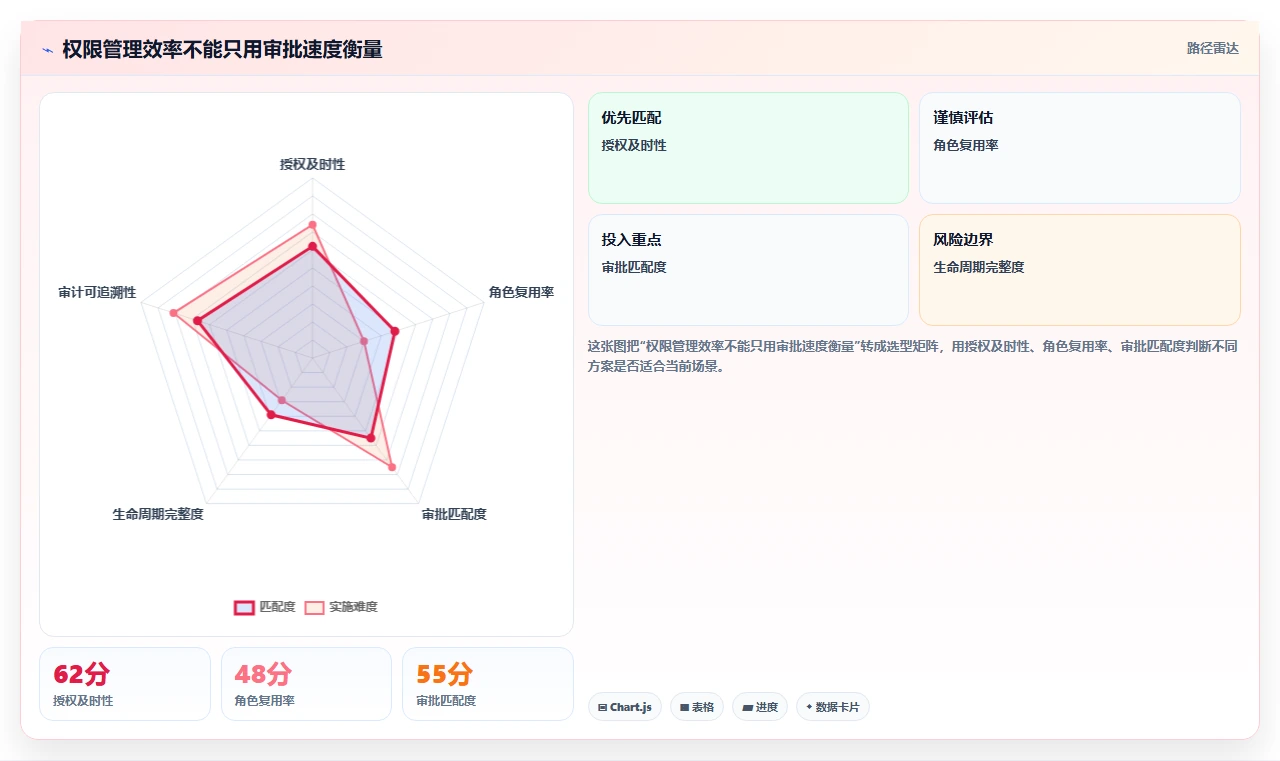Click the 生命周期完整度 radar axis label
This screenshot has width=1280, height=761.
click(158, 514)
